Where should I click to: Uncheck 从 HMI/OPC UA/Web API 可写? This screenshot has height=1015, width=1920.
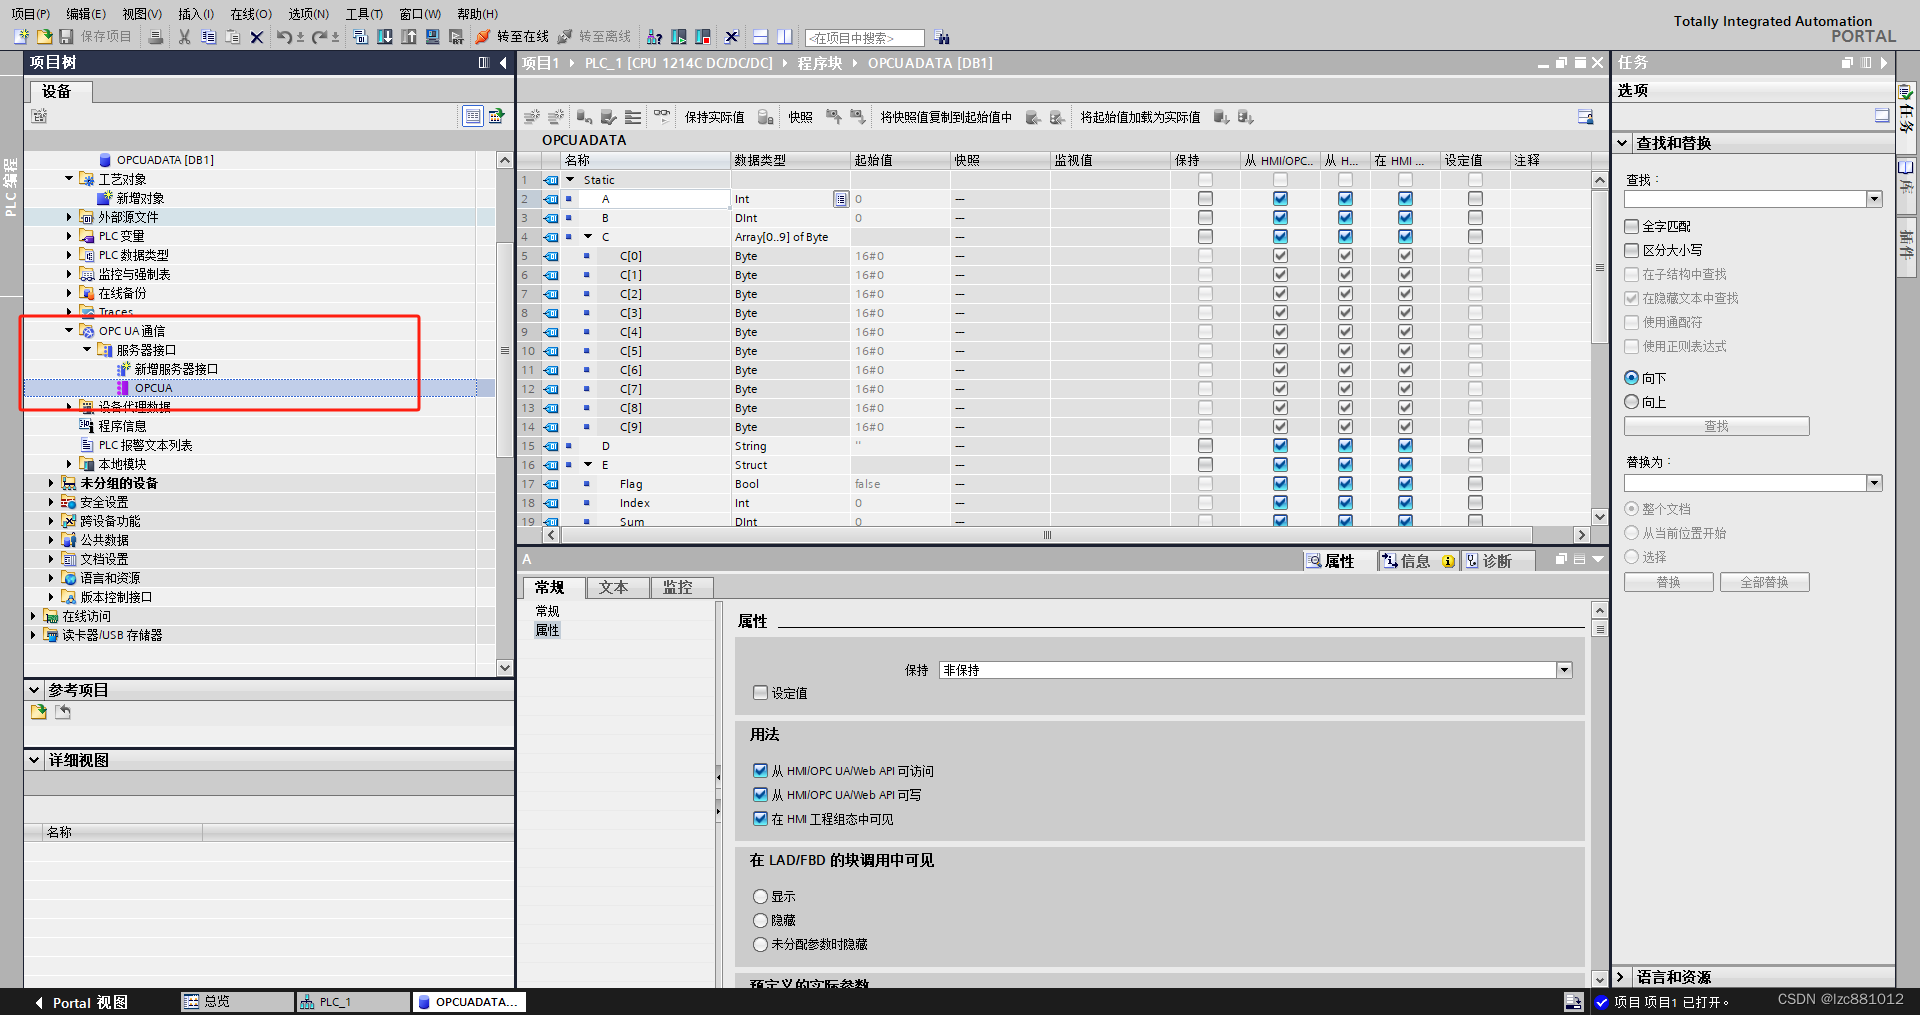point(760,795)
